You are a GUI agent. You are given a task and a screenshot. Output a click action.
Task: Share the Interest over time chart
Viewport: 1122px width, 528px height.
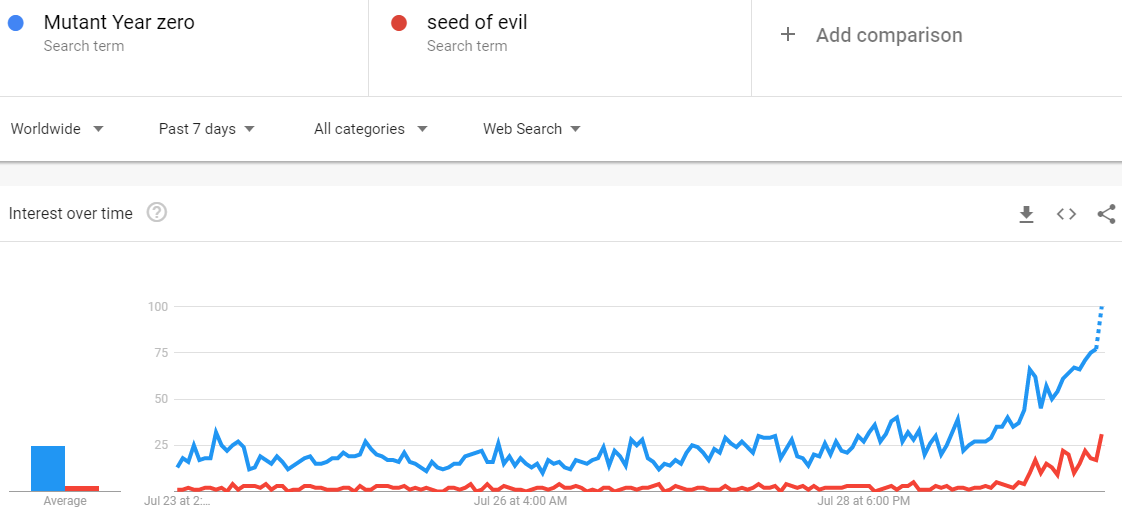(x=1106, y=214)
